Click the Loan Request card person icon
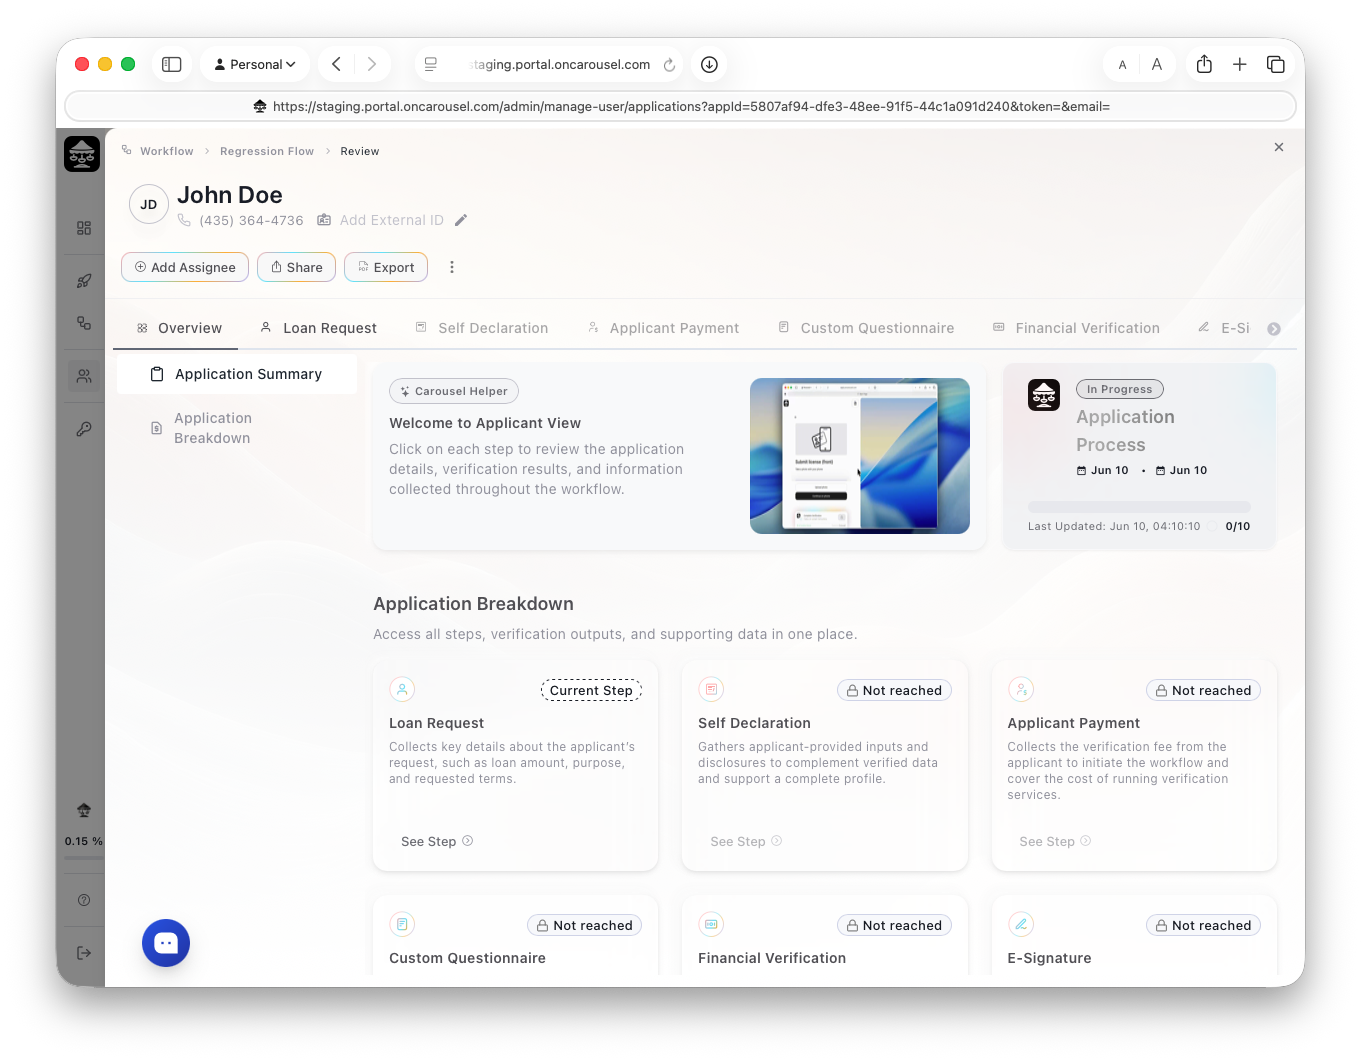Screen dimensions: 1361x1061 tap(402, 689)
